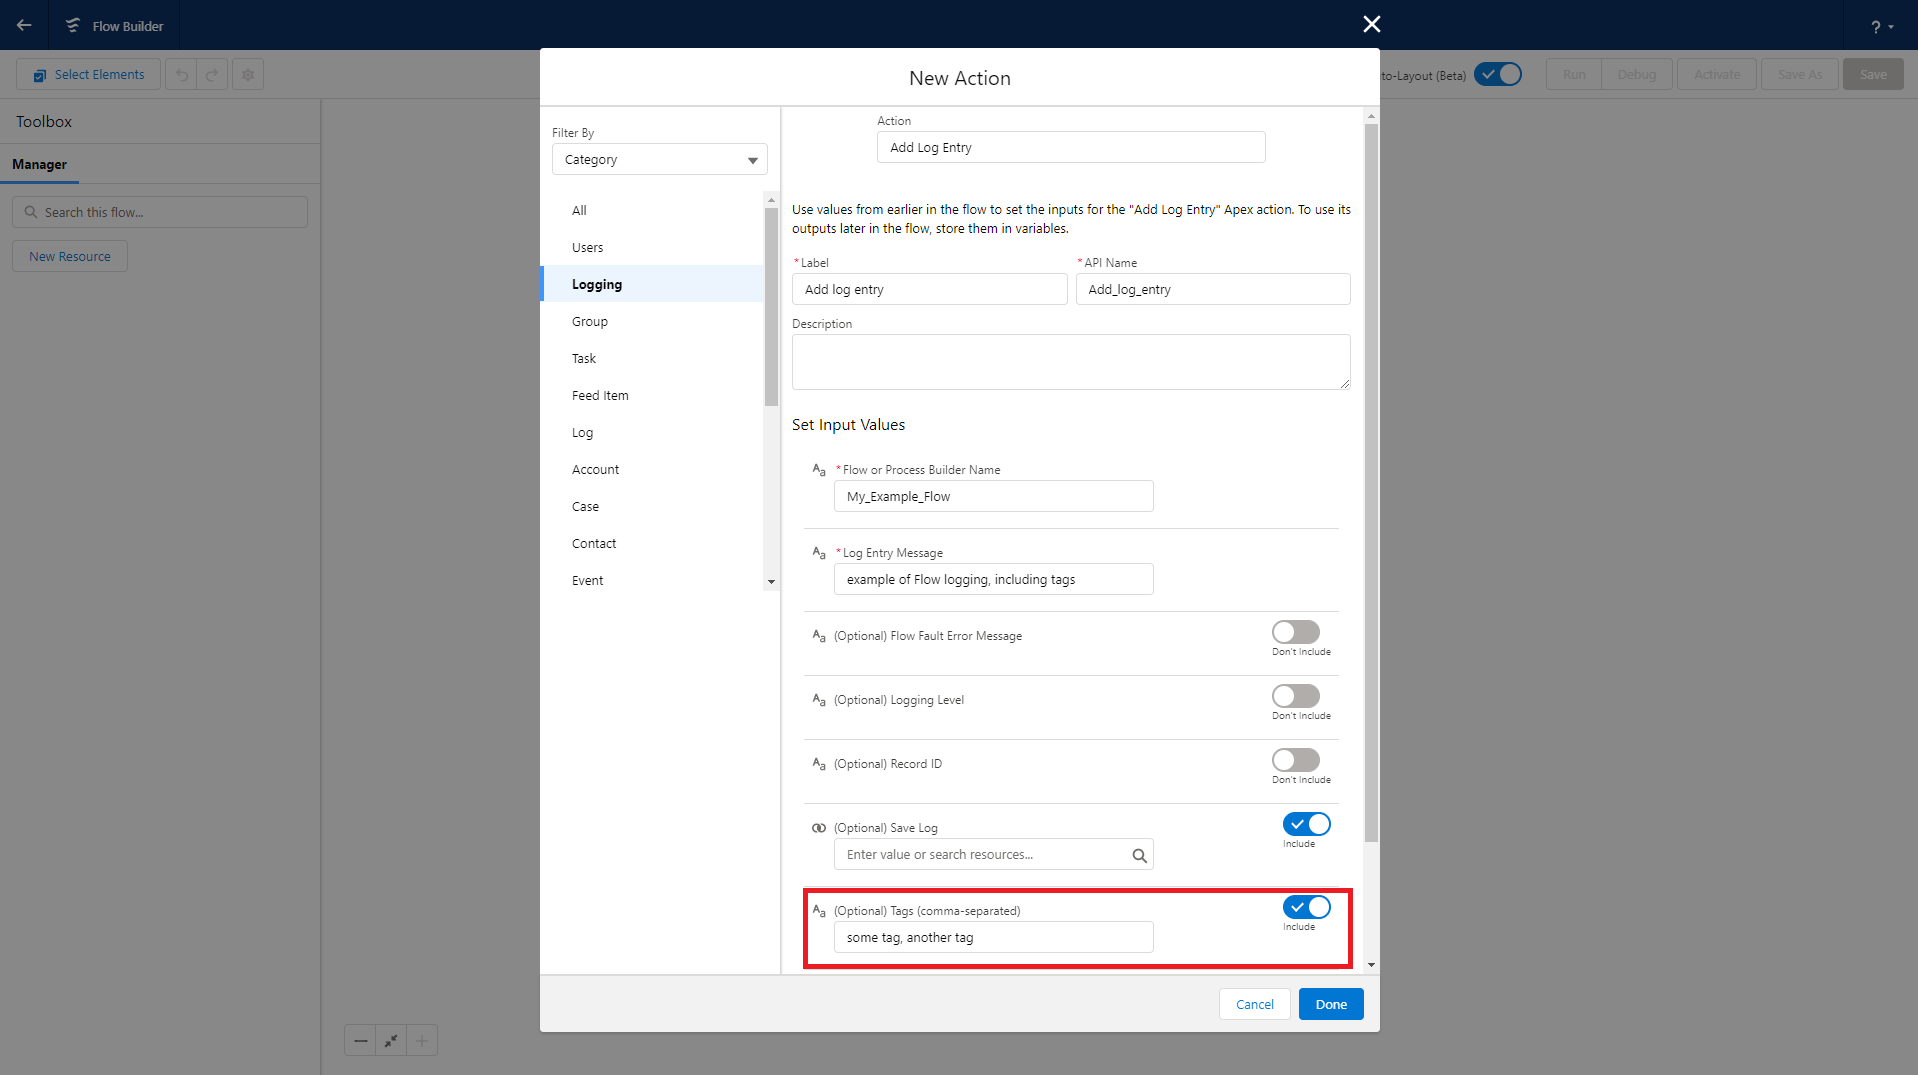Select the Account category

coord(652,469)
